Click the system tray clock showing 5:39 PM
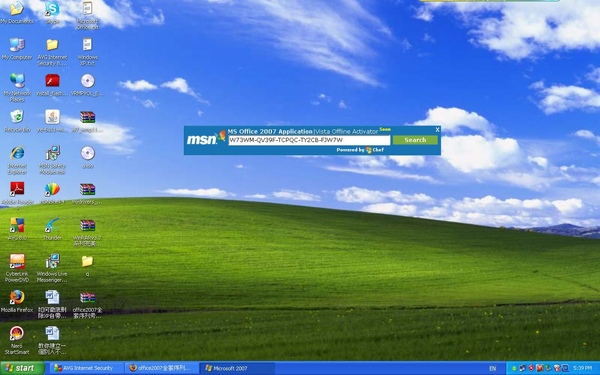The height and width of the screenshot is (375, 600). (583, 368)
